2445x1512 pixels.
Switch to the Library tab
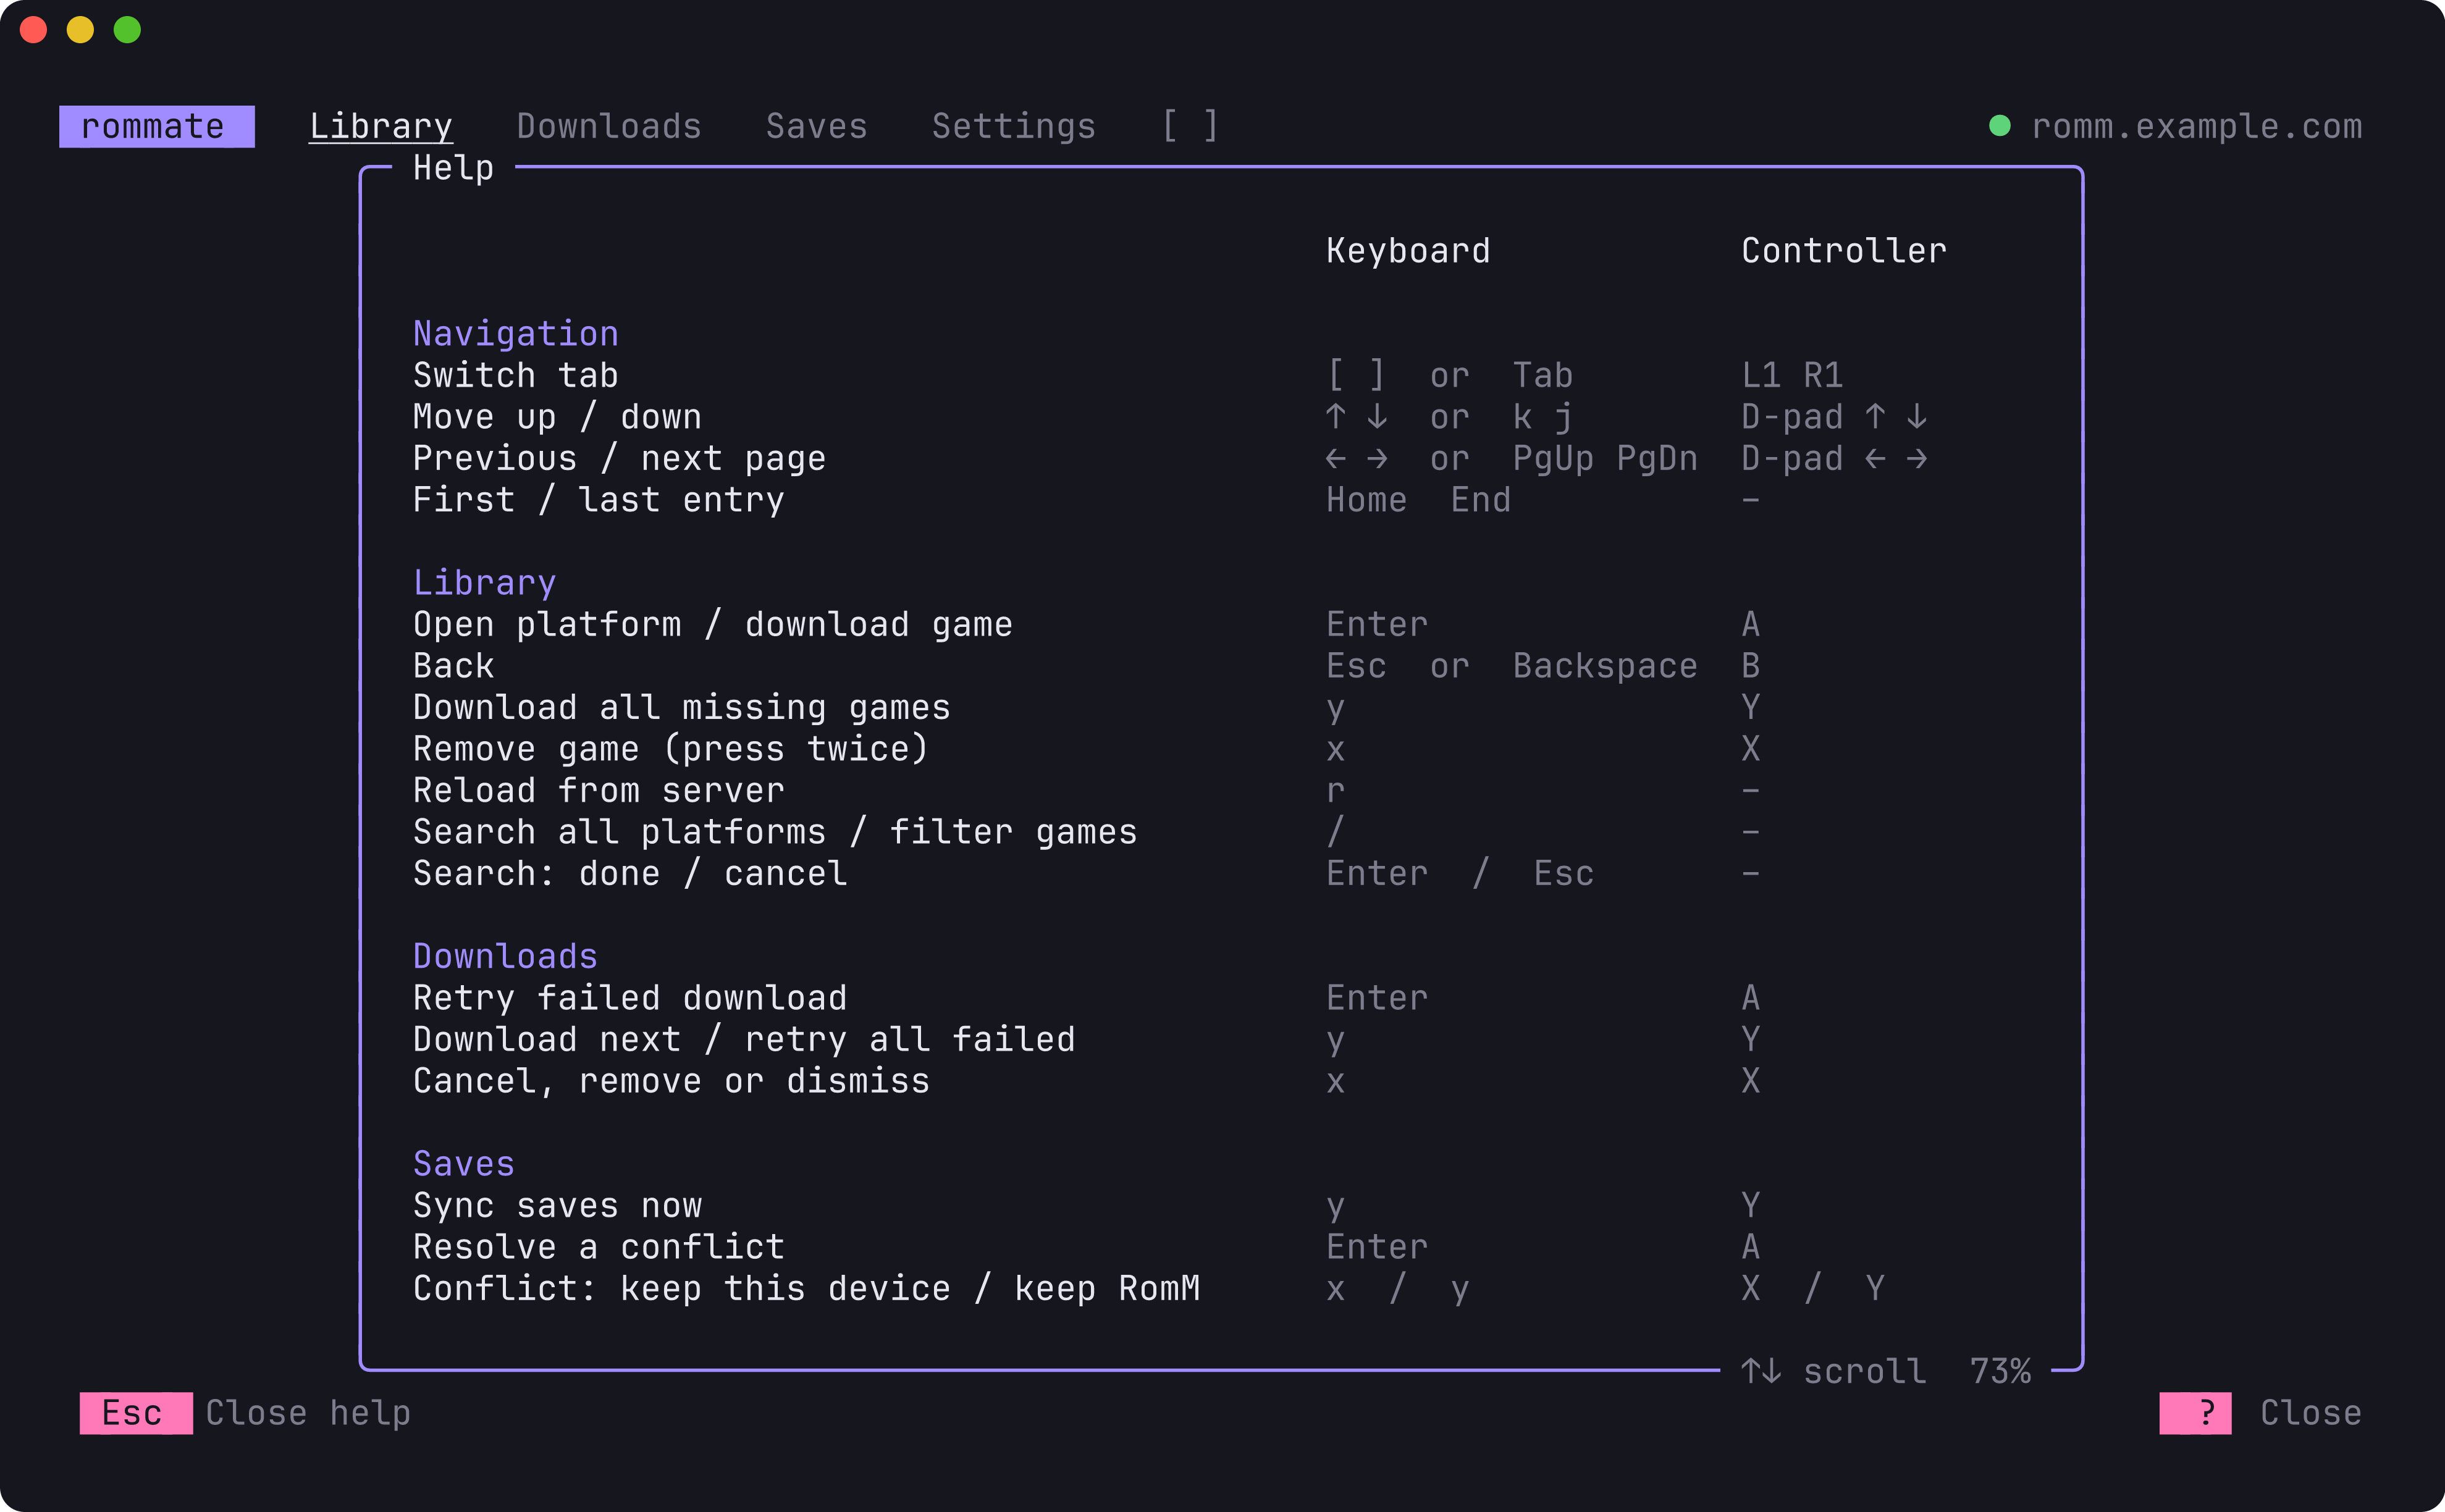click(x=380, y=126)
